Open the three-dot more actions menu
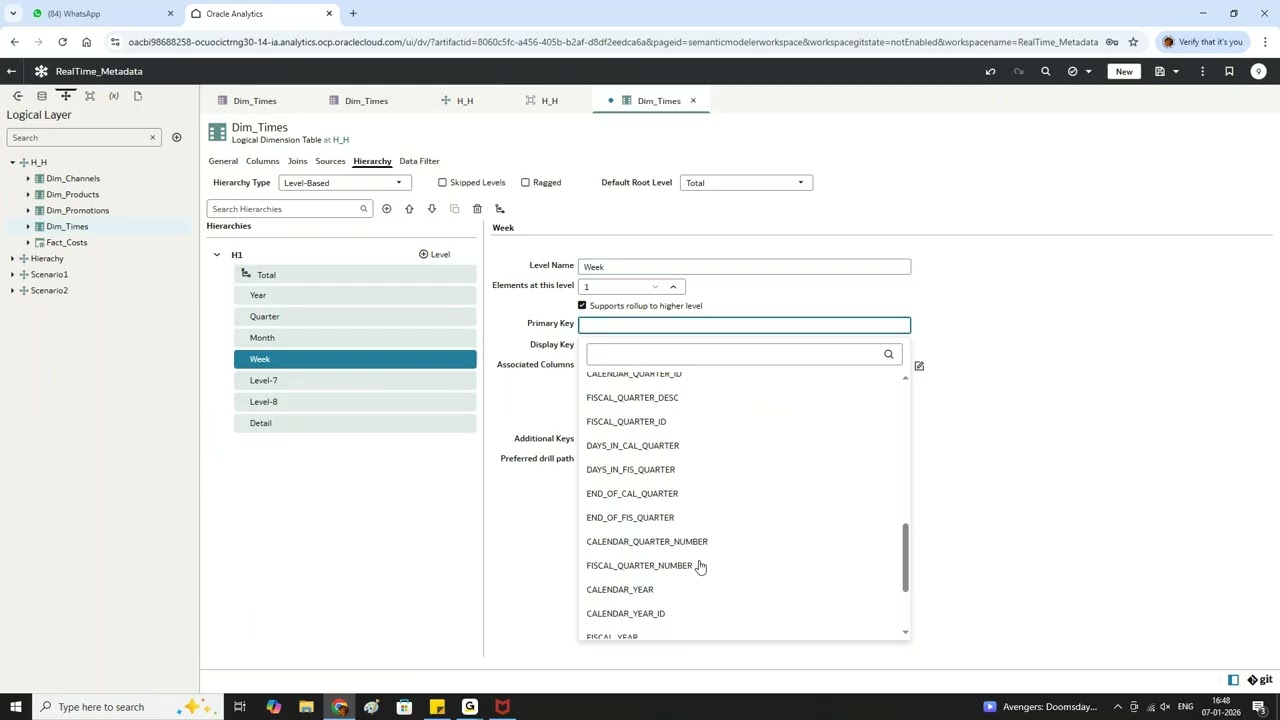Screen dimensions: 1280x720 click(x=1202, y=71)
